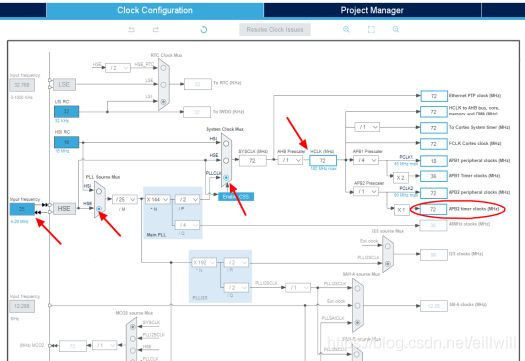This screenshot has height=361, width=525.
Task: Select PLLI2SCLK in the I2S source Mux
Action: coord(387,263)
